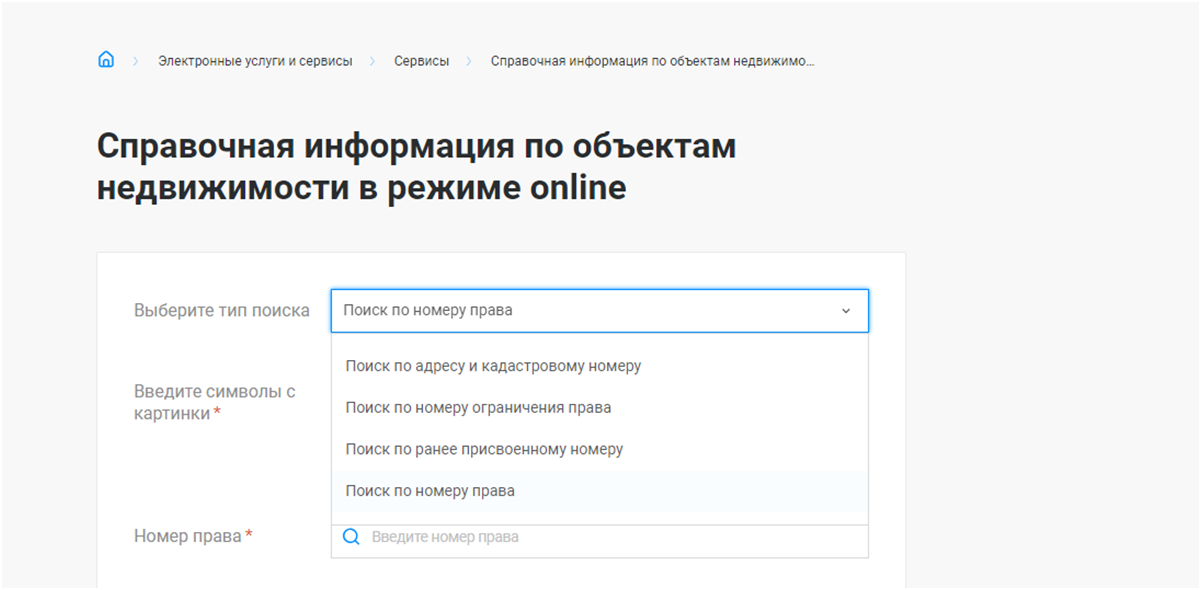1201x590 pixels.
Task: Click the "Номер права" field label
Action: (x=187, y=537)
